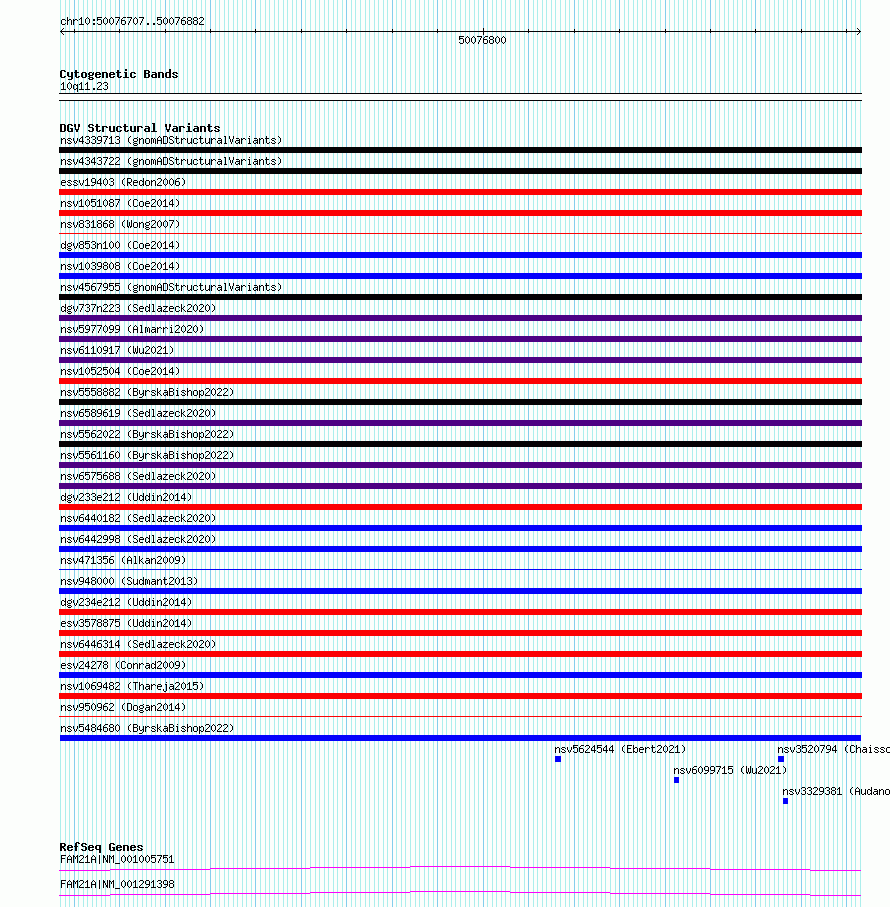Click the thin blue line for nsv471356 (Alkan2009)
Screen dimensions: 890x907
(x=460, y=570)
